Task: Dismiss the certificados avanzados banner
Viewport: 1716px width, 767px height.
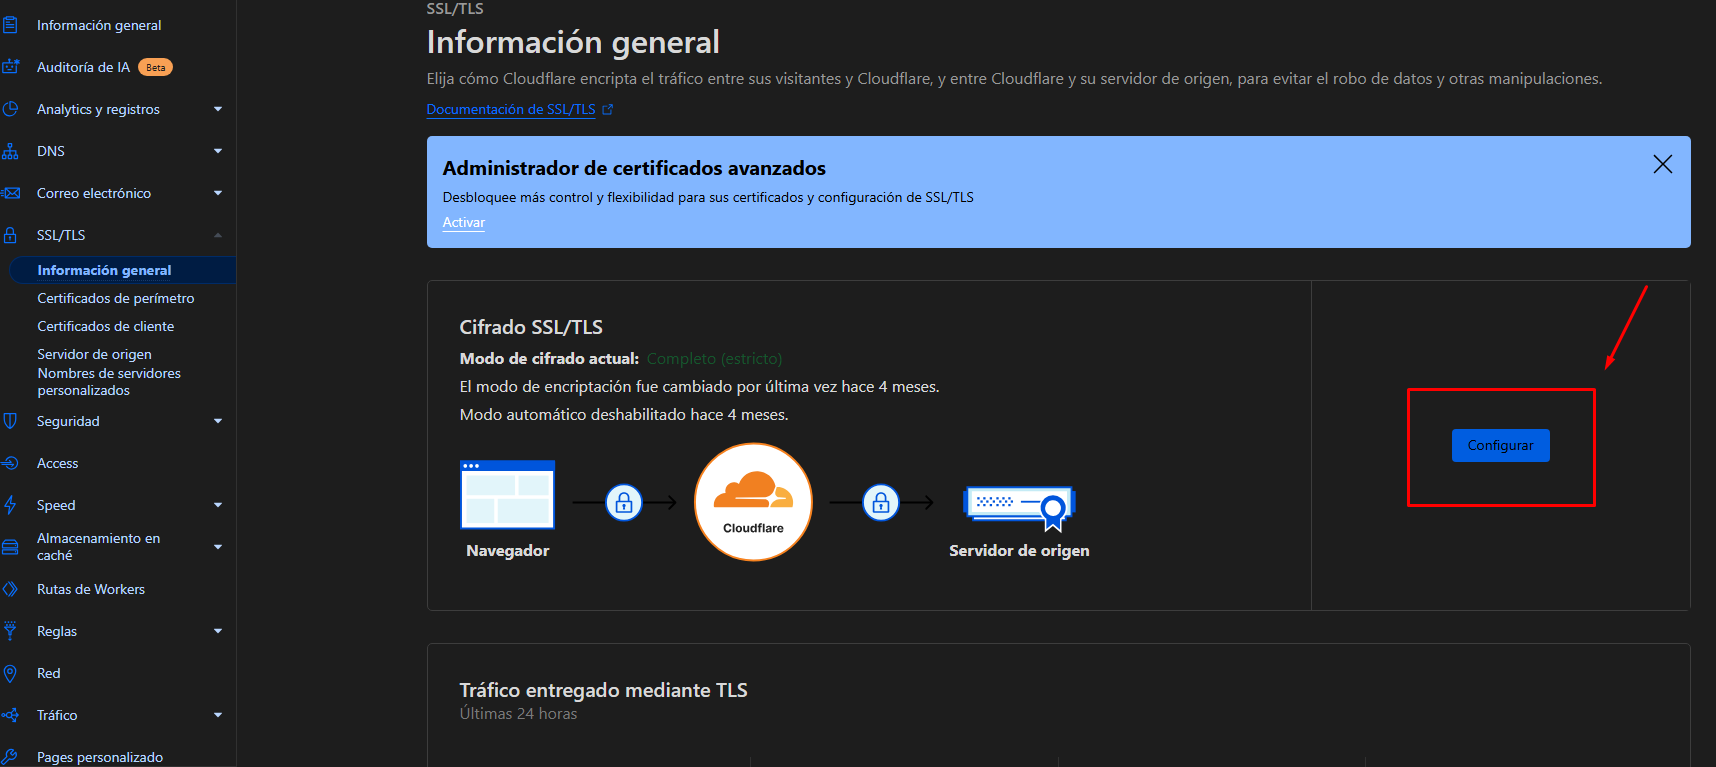Action: pyautogui.click(x=1662, y=164)
